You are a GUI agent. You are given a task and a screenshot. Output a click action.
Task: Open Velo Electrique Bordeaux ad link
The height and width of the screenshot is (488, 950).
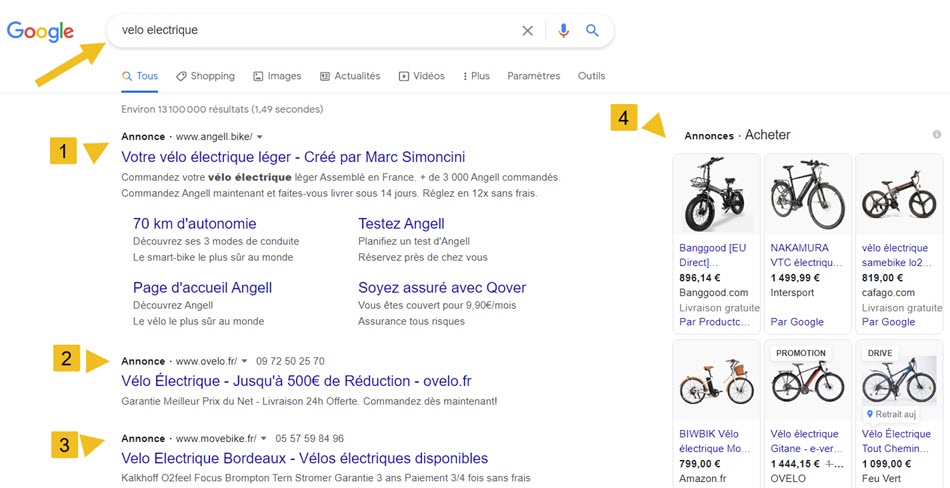tap(305, 458)
